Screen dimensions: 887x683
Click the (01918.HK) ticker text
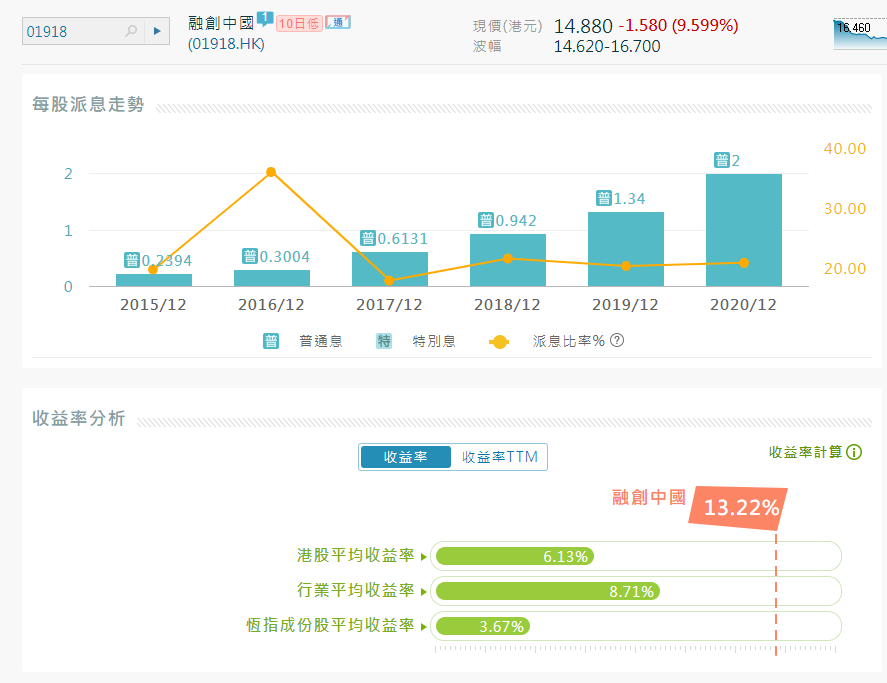point(226,44)
